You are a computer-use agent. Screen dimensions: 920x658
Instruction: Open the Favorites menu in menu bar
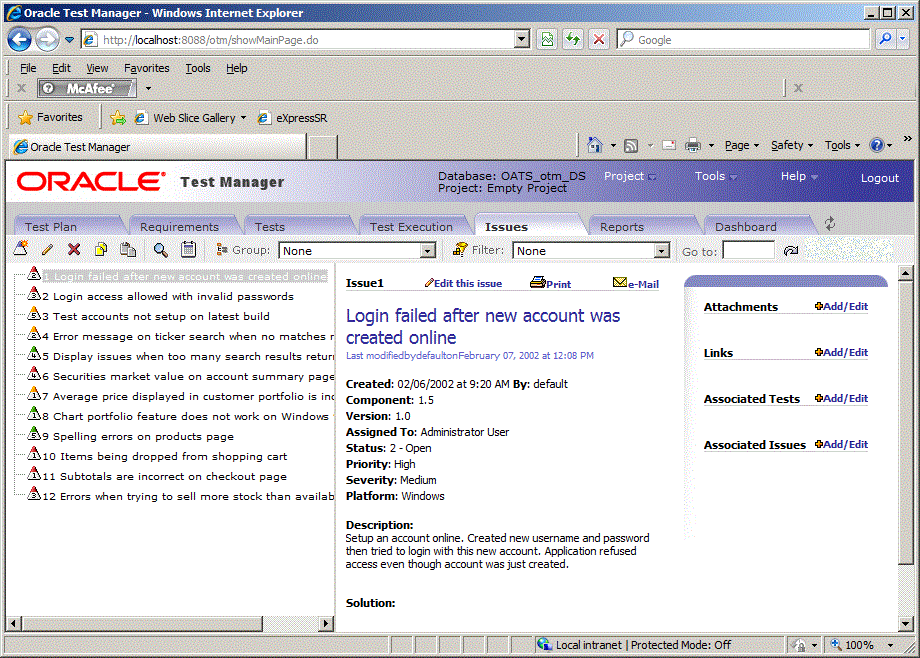[x=147, y=68]
